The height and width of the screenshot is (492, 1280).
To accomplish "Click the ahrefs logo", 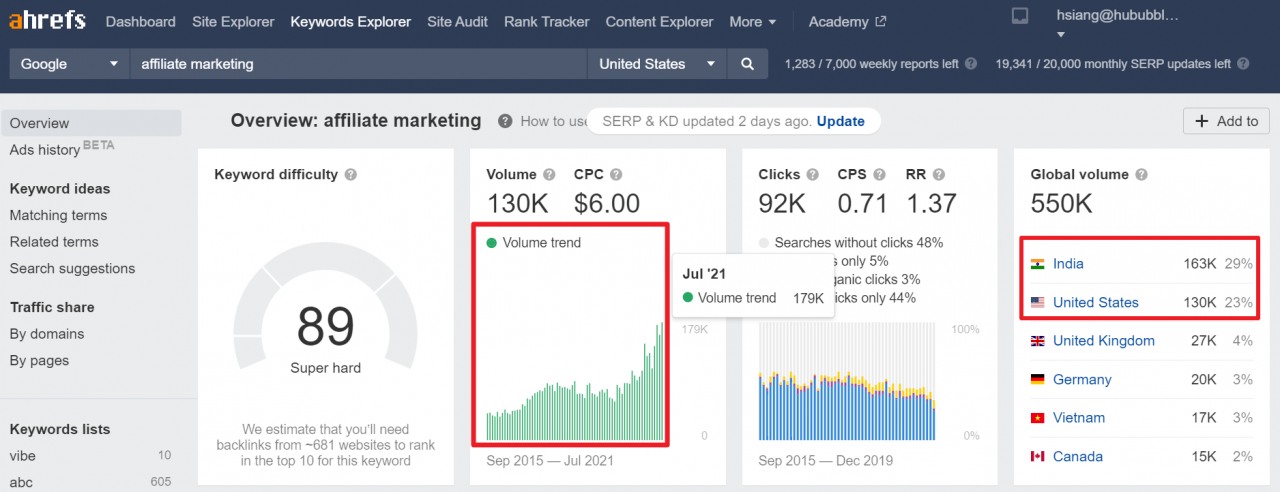I will (x=47, y=21).
